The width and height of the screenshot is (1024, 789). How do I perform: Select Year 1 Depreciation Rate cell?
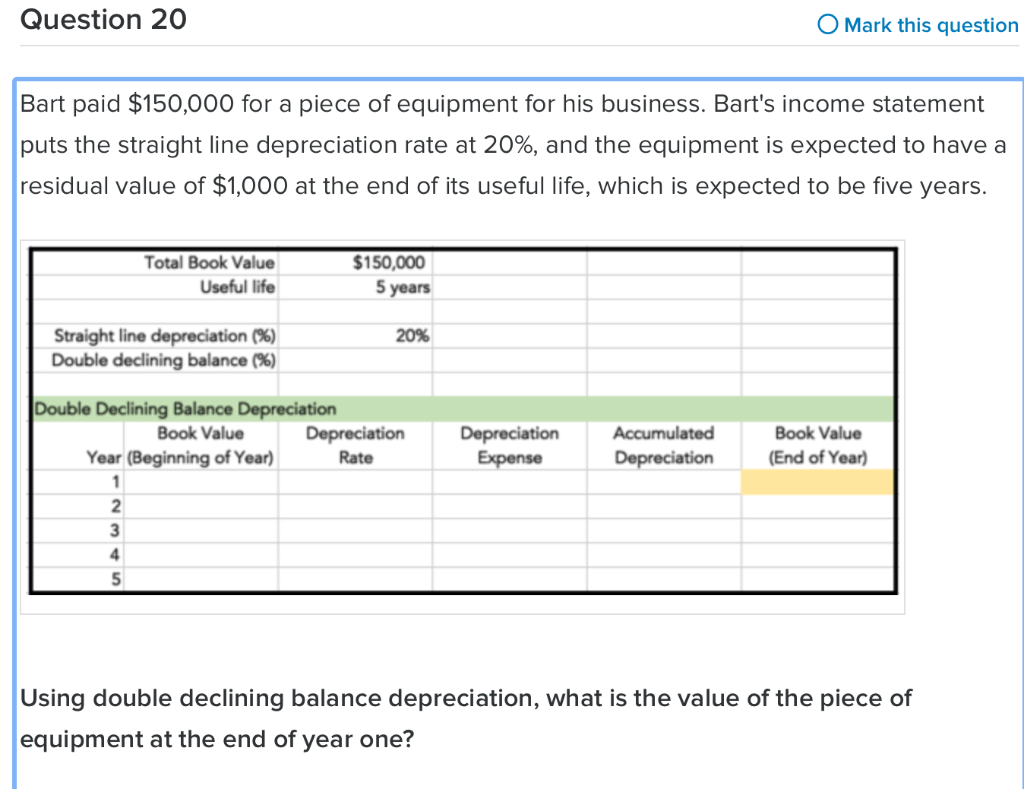tap(356, 481)
